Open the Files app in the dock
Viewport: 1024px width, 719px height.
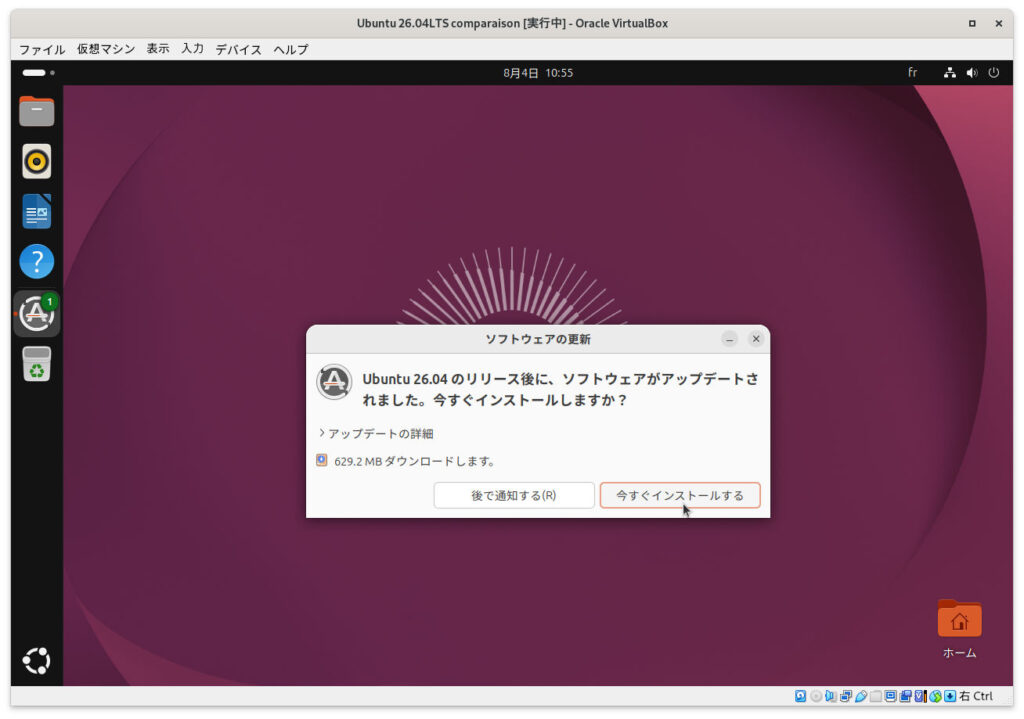[x=37, y=112]
